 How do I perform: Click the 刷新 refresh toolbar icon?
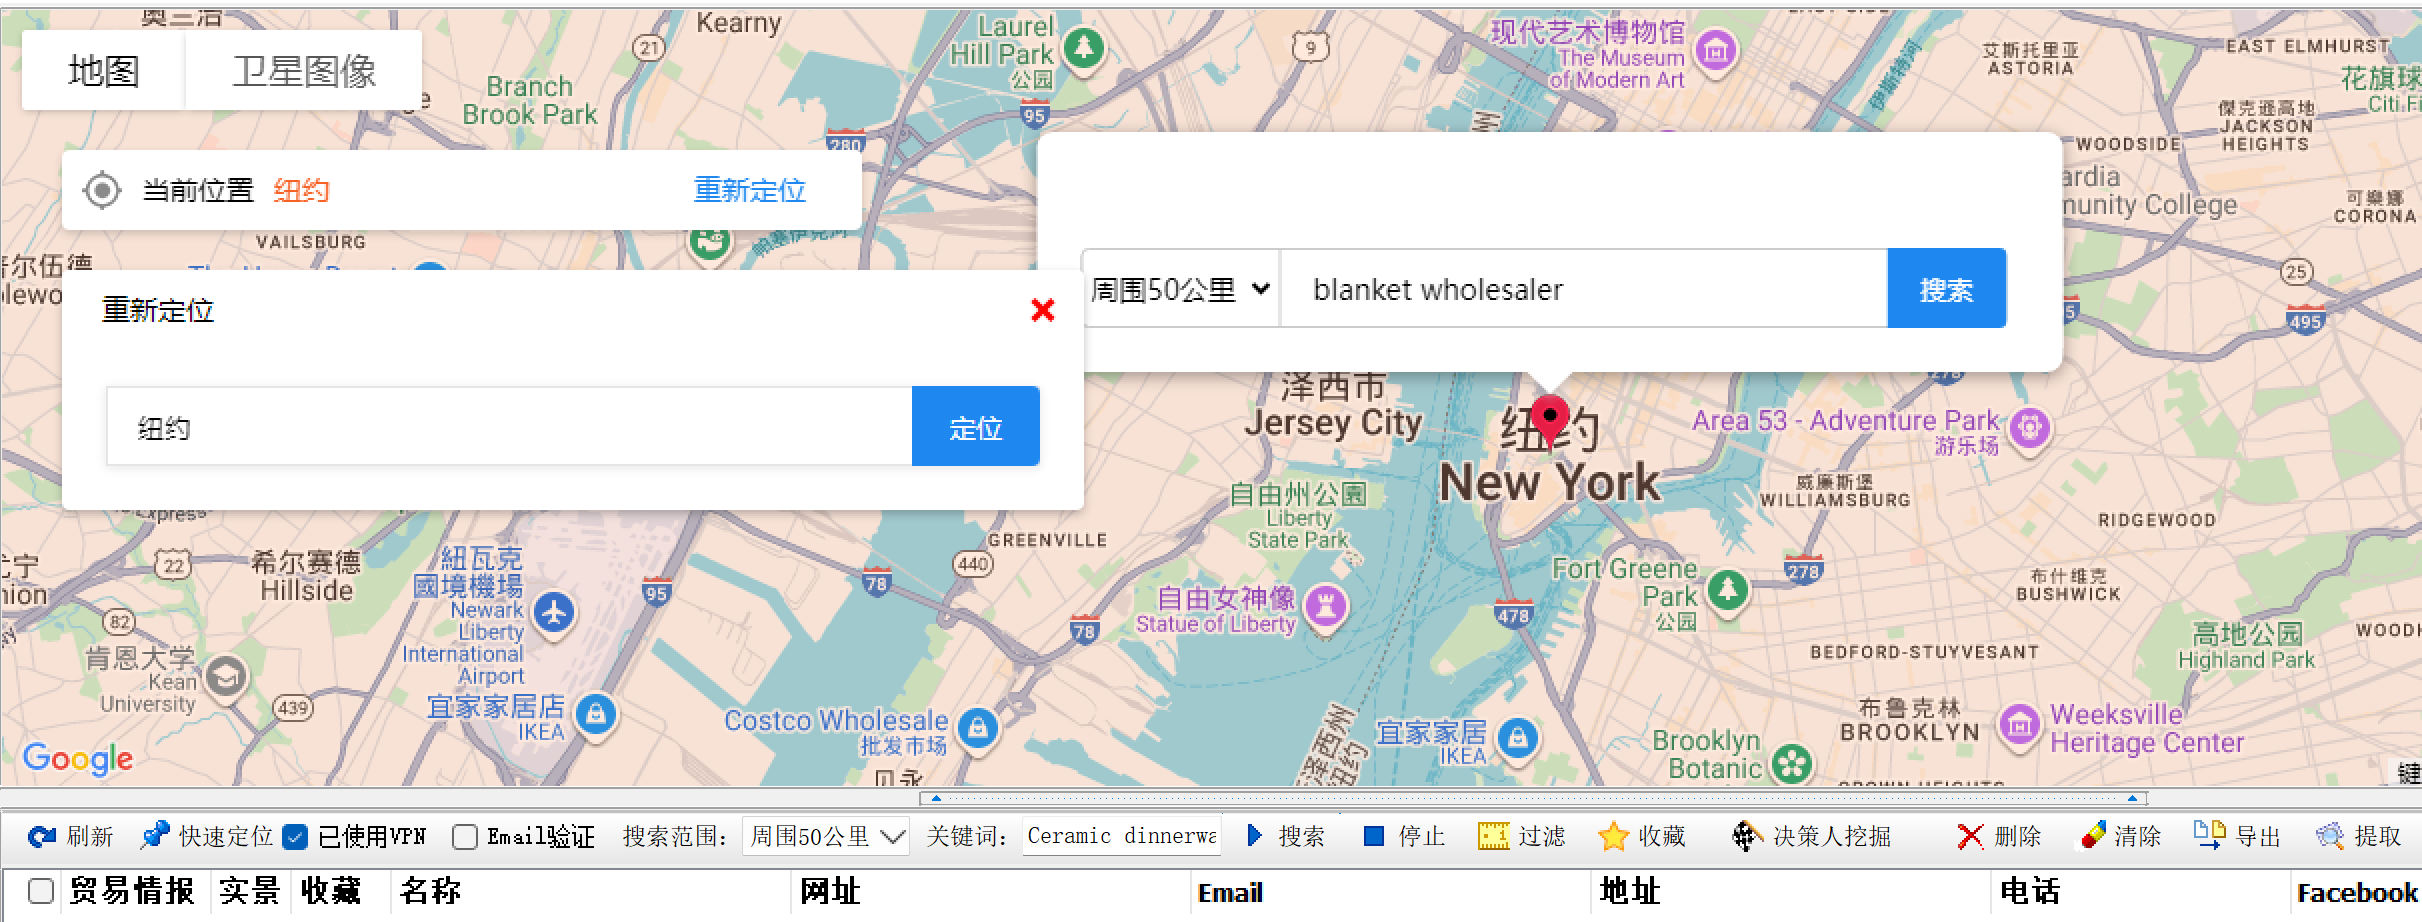coord(42,836)
